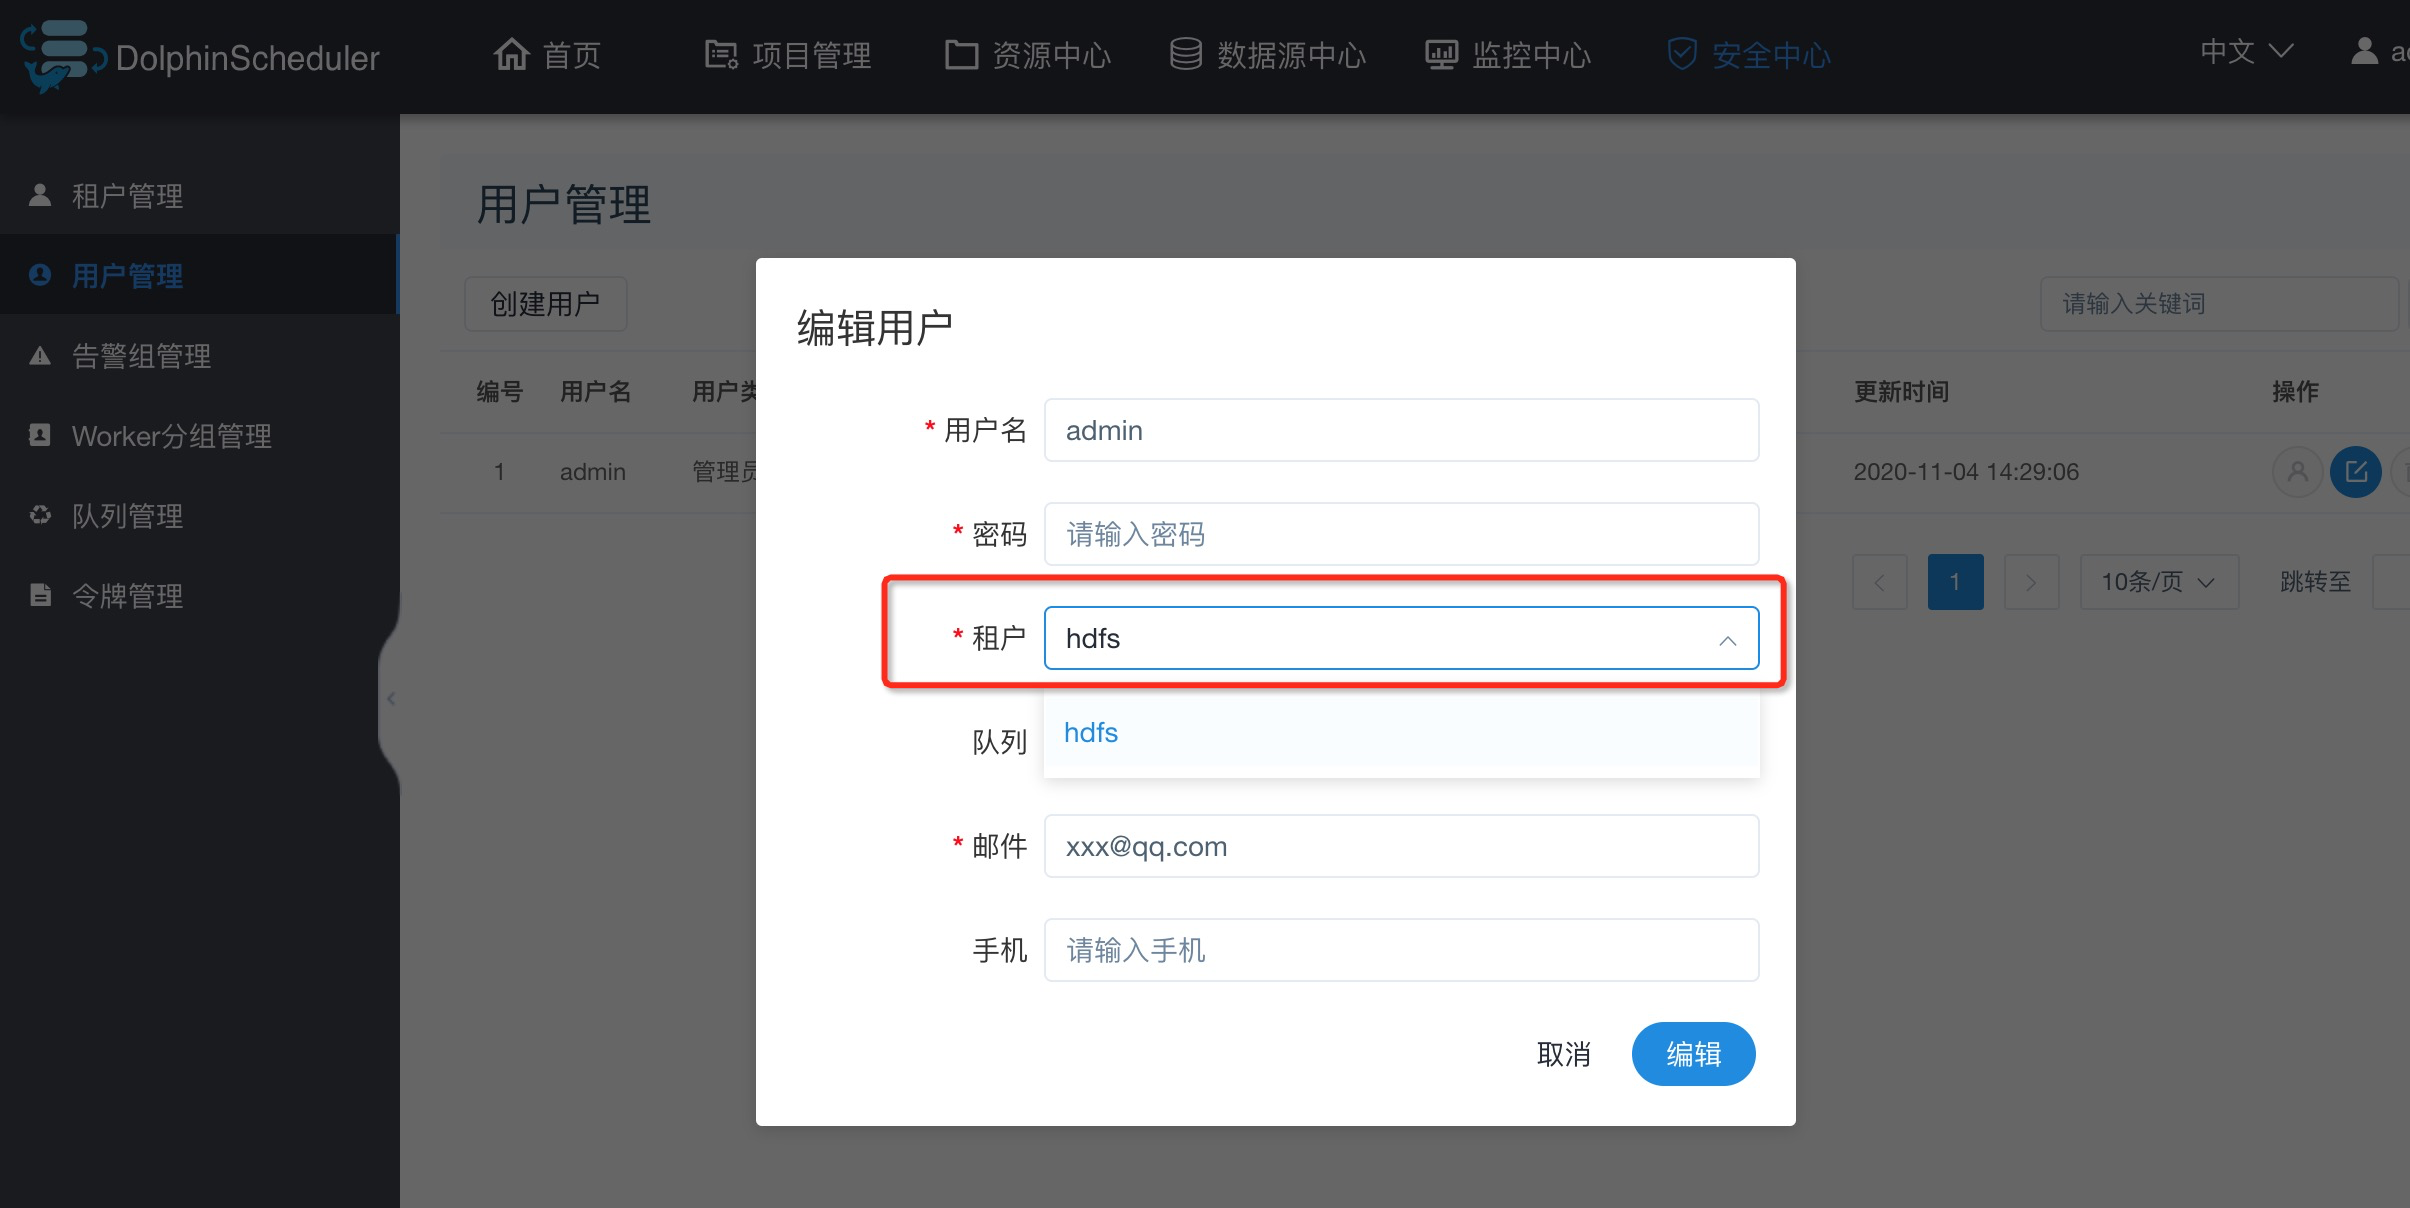Click the 安全中心 shield icon

[1682, 54]
